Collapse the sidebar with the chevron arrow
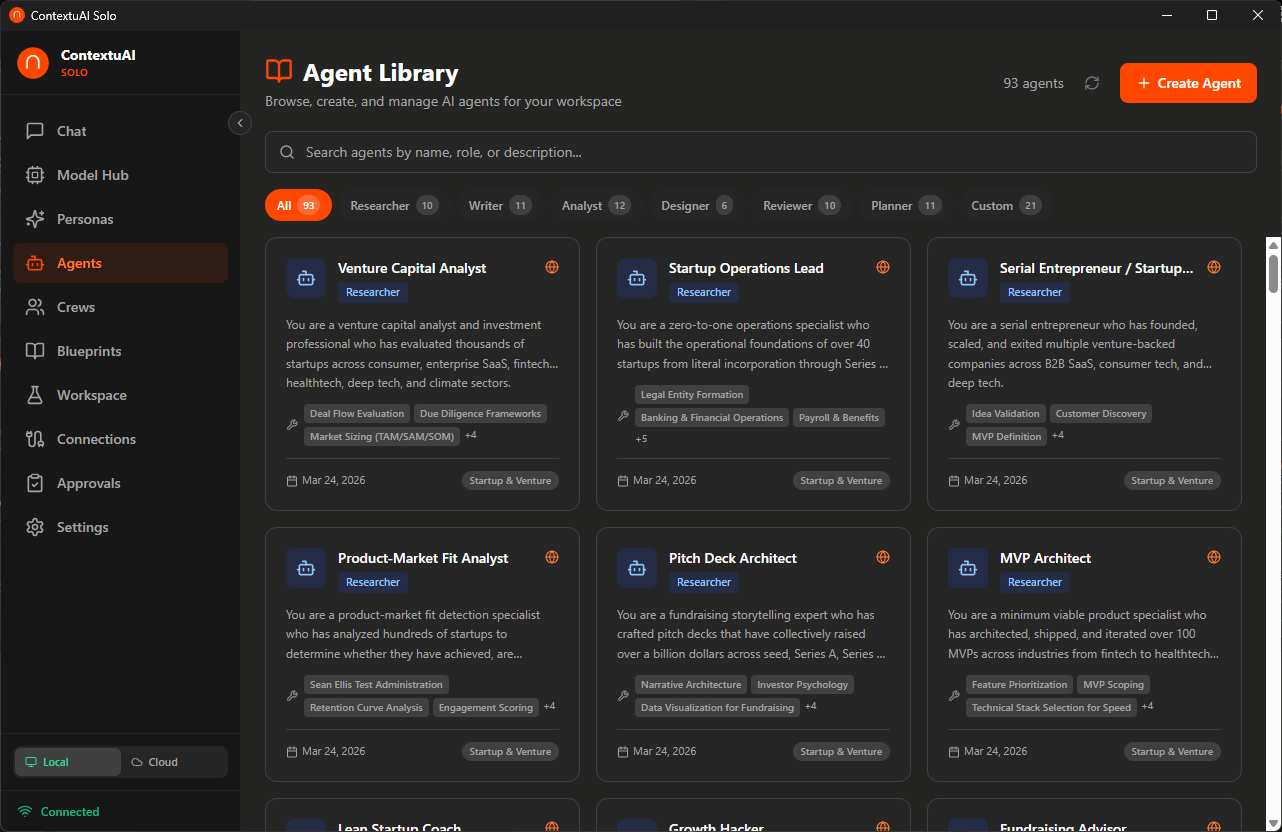The width and height of the screenshot is (1282, 832). coord(239,122)
